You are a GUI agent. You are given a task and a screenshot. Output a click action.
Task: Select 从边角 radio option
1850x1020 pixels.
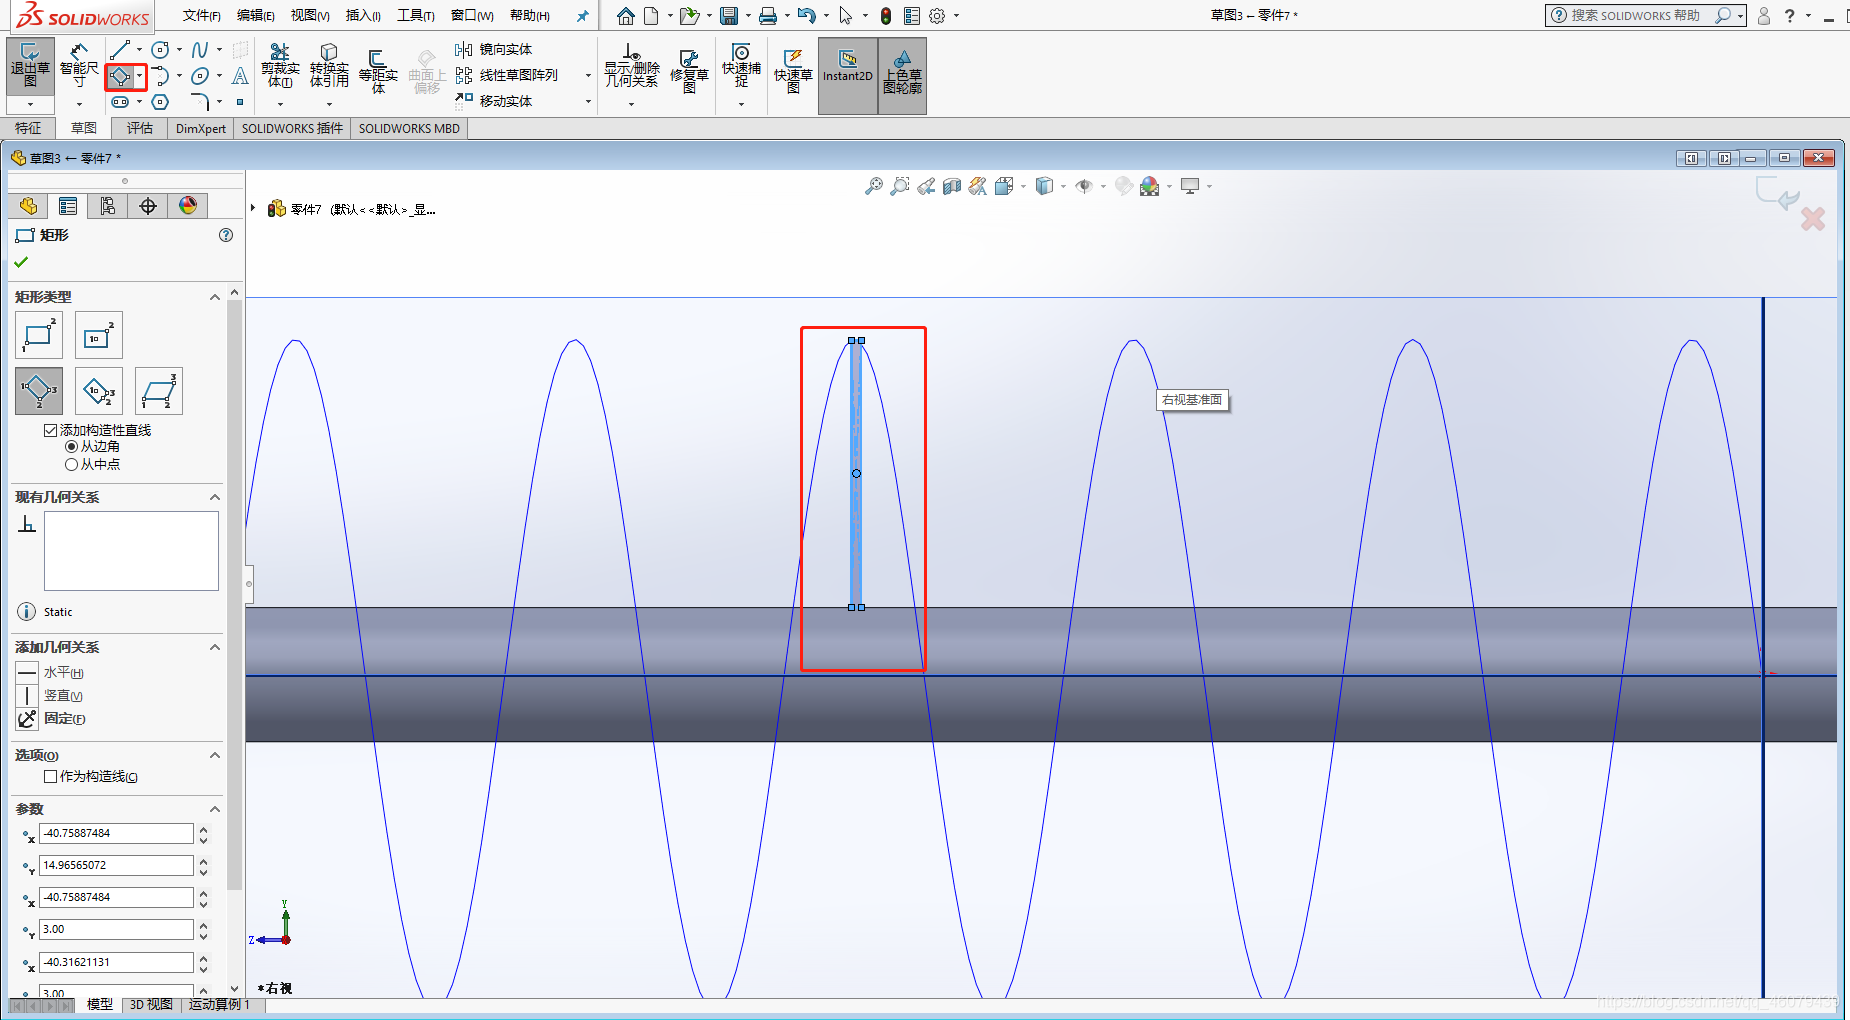(x=71, y=447)
